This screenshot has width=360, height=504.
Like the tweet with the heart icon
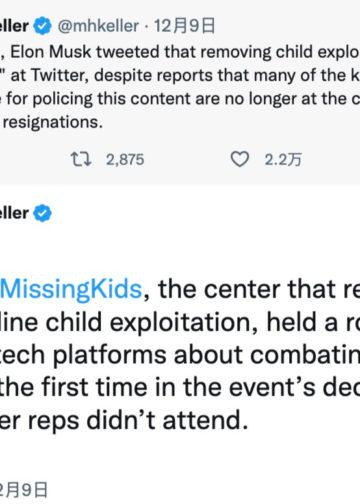coord(240,159)
